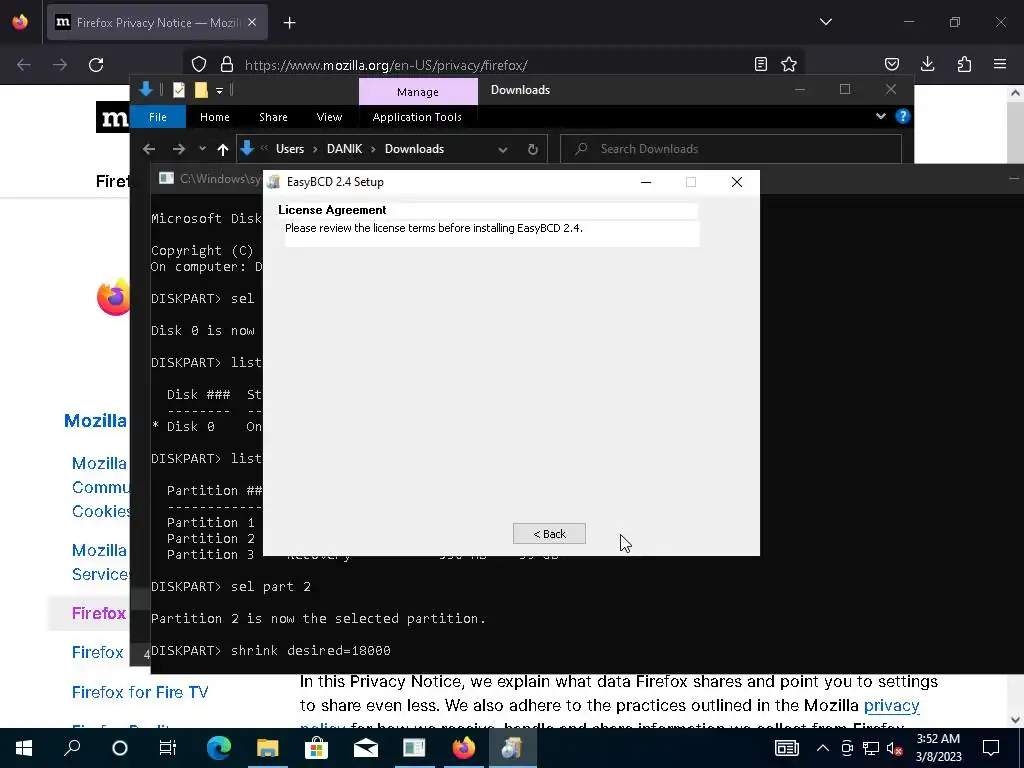Viewport: 1024px width, 768px height.
Task: Open network tray icon
Action: (871, 748)
